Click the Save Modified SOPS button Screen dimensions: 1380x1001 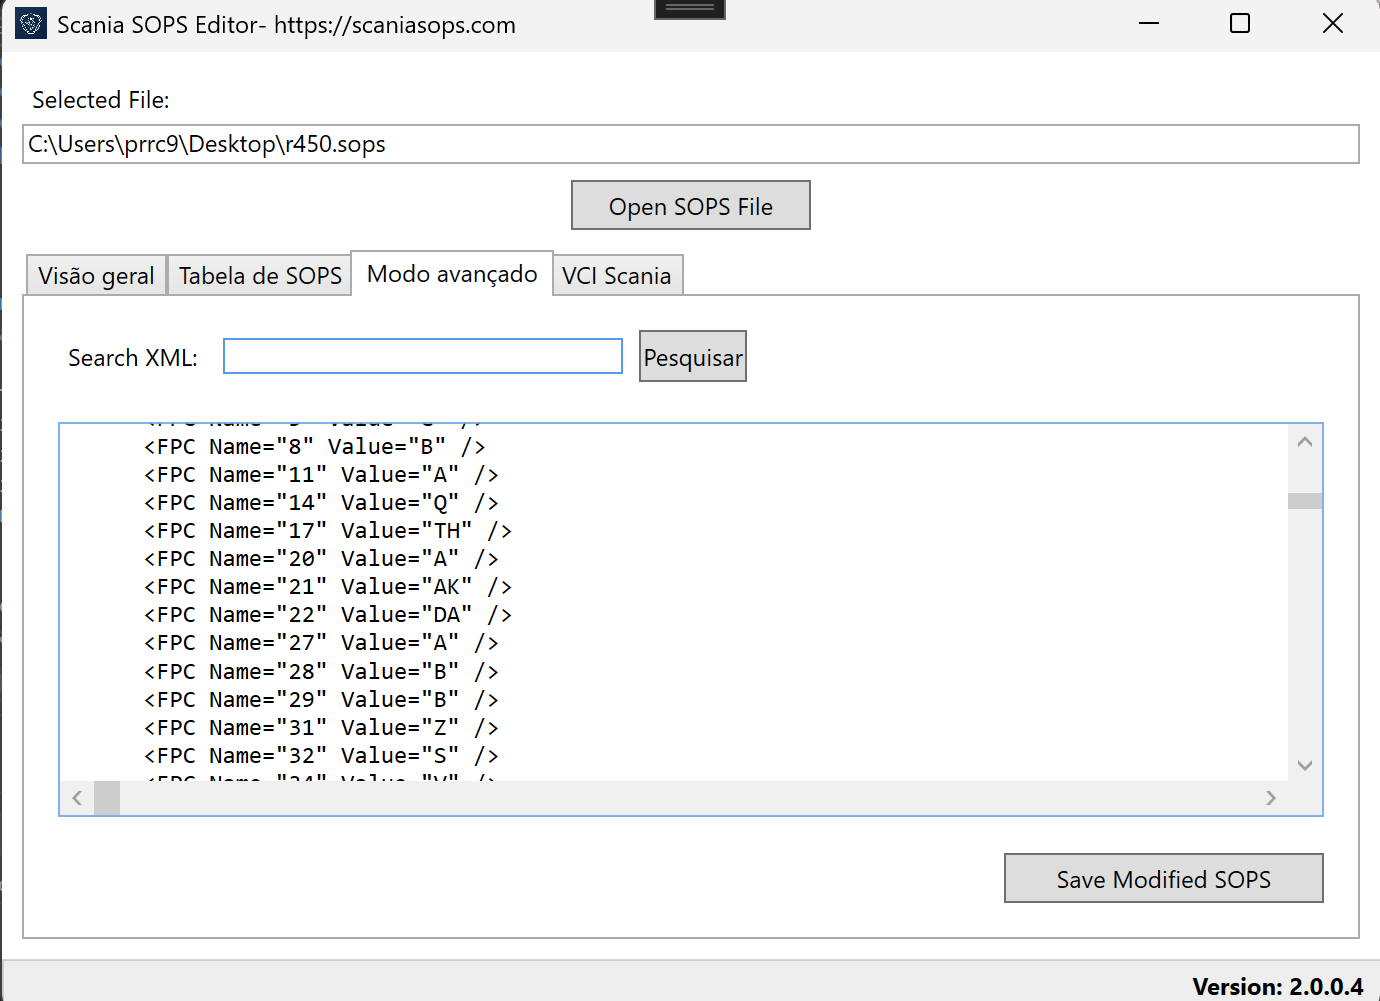click(1163, 878)
